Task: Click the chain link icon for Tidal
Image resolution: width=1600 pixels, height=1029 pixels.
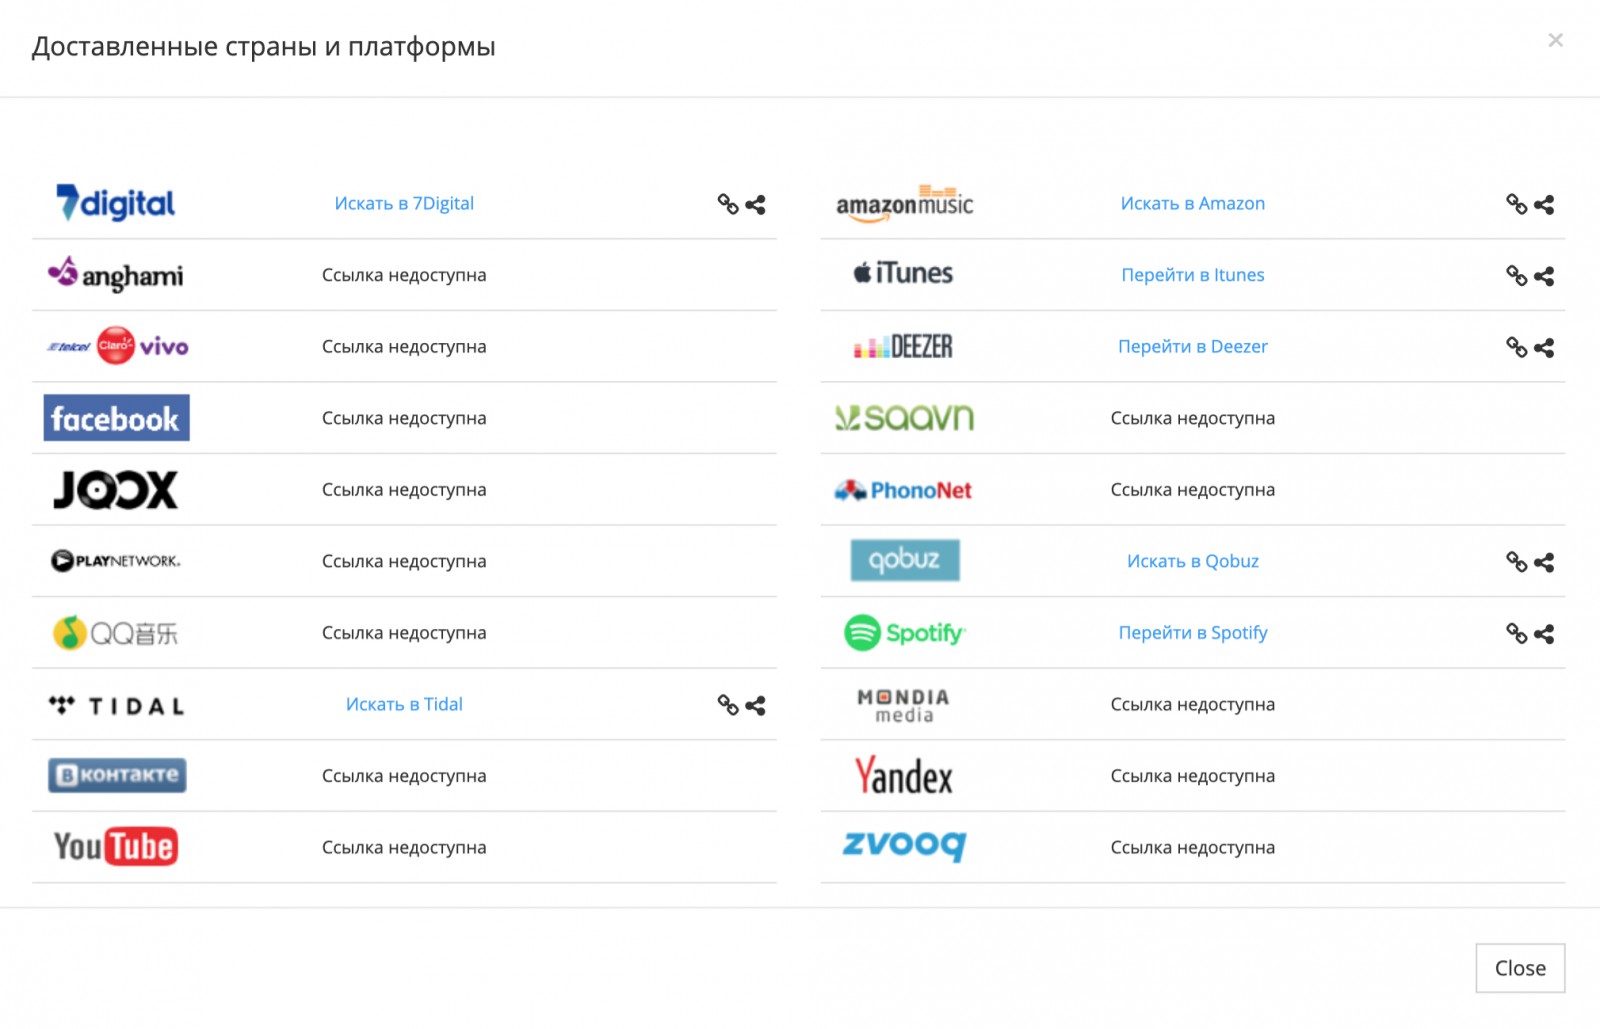Action: [727, 705]
